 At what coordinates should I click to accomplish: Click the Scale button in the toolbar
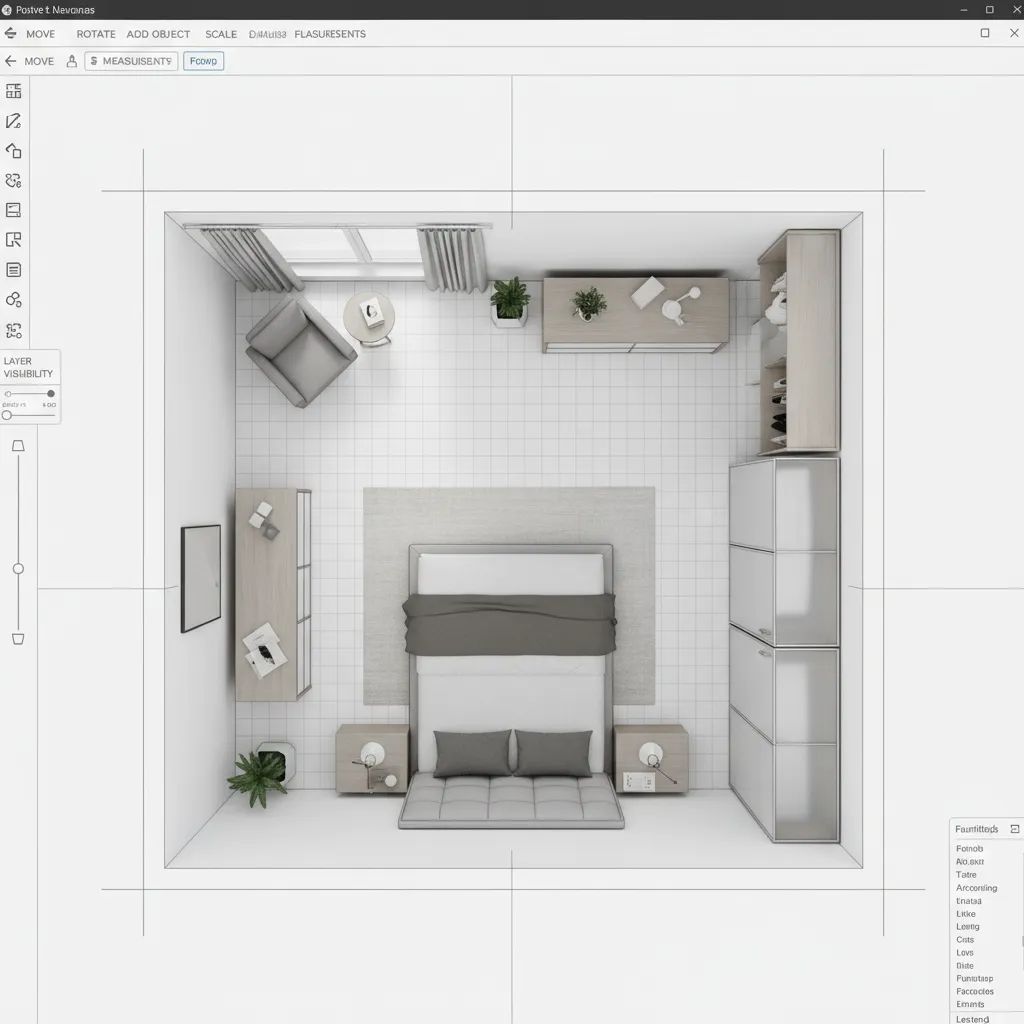pos(221,33)
